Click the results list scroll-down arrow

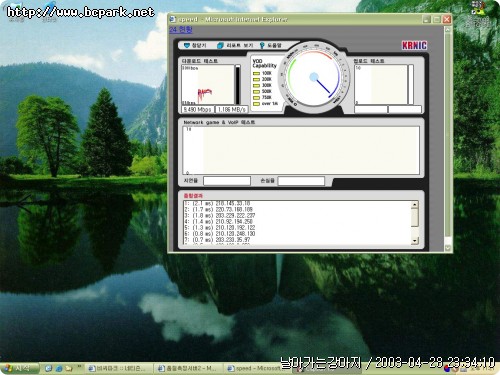click(x=415, y=241)
